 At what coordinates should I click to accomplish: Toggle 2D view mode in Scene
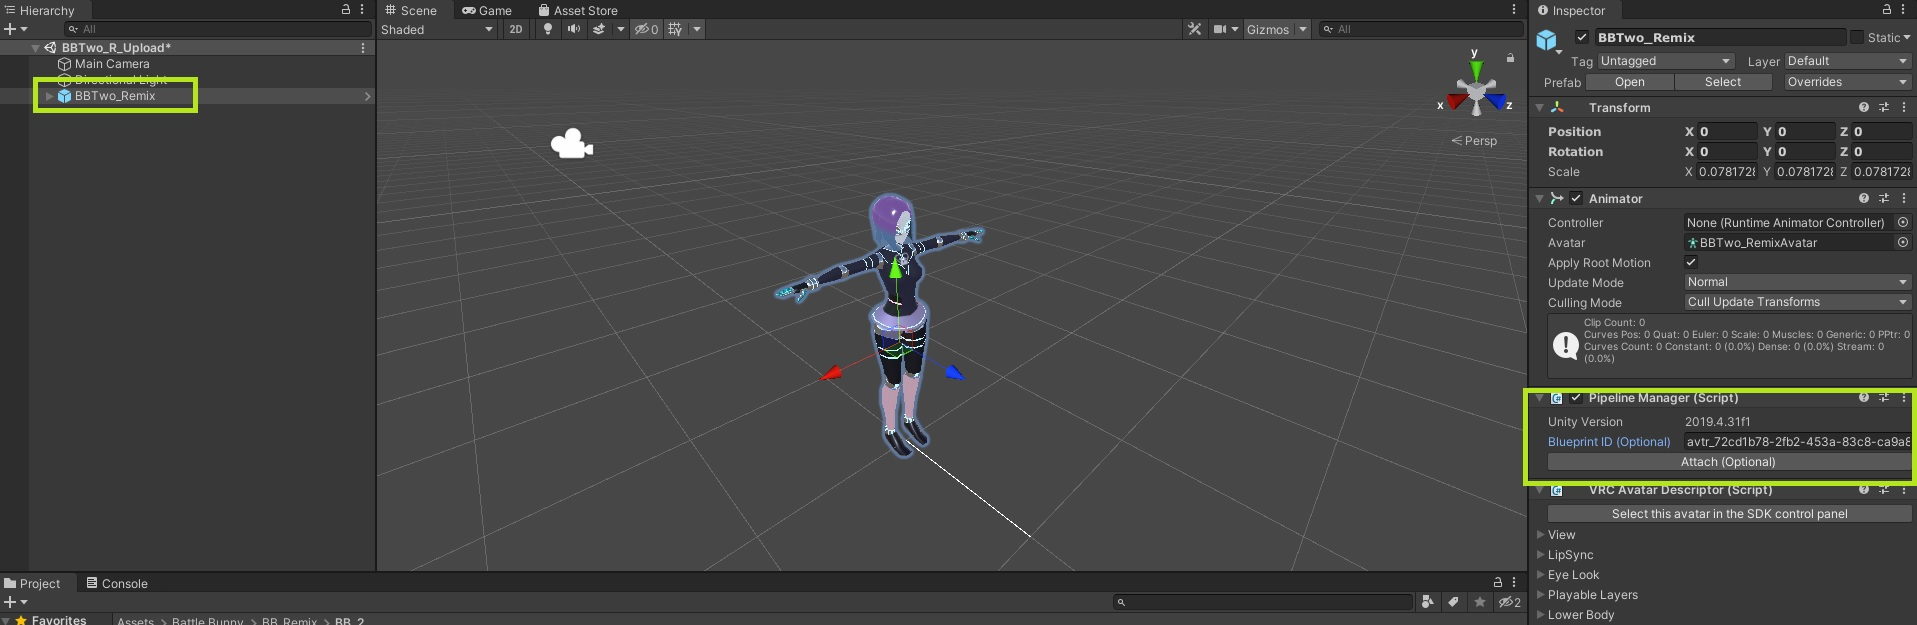coord(516,29)
